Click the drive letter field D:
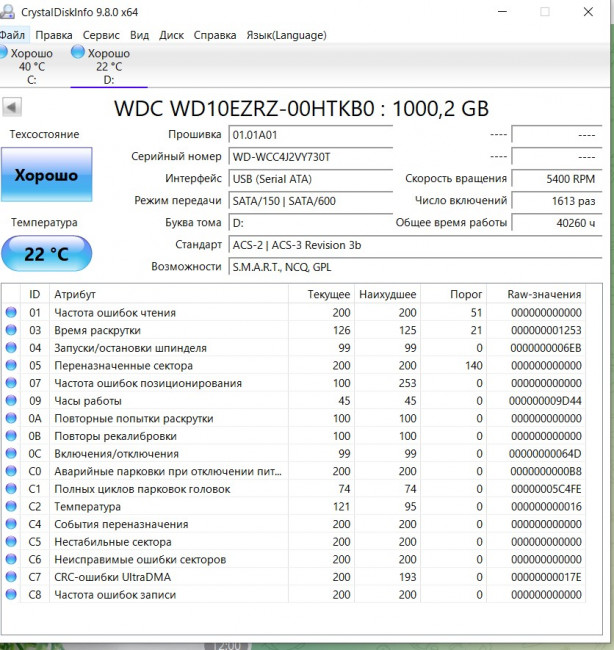The image size is (614, 650). pyautogui.click(x=311, y=223)
